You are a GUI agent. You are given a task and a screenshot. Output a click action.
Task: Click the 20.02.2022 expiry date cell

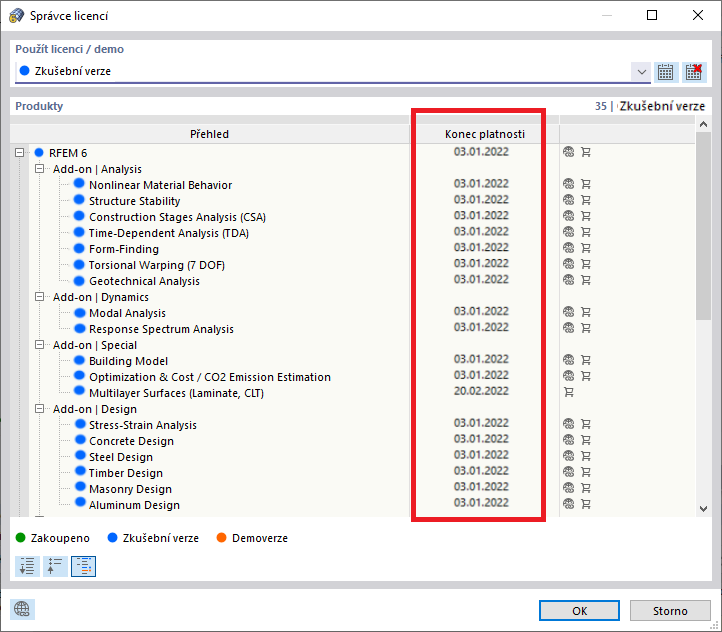click(481, 391)
